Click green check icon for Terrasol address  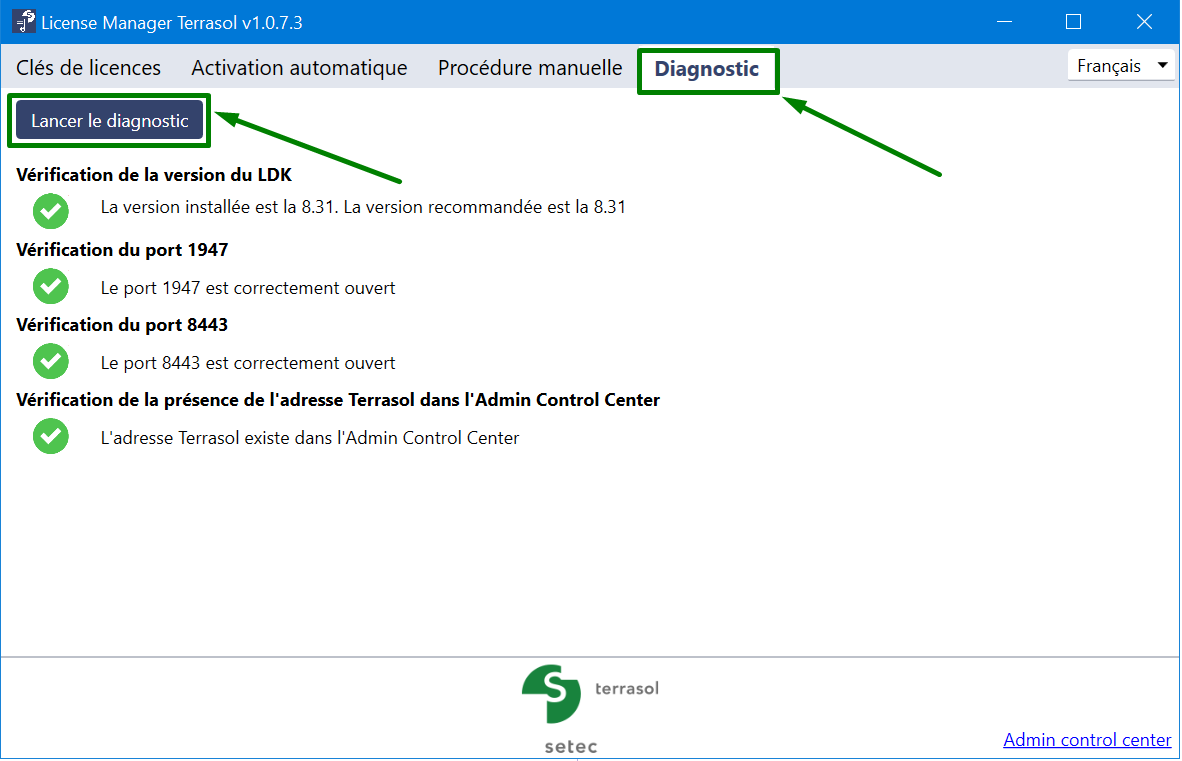pos(51,436)
